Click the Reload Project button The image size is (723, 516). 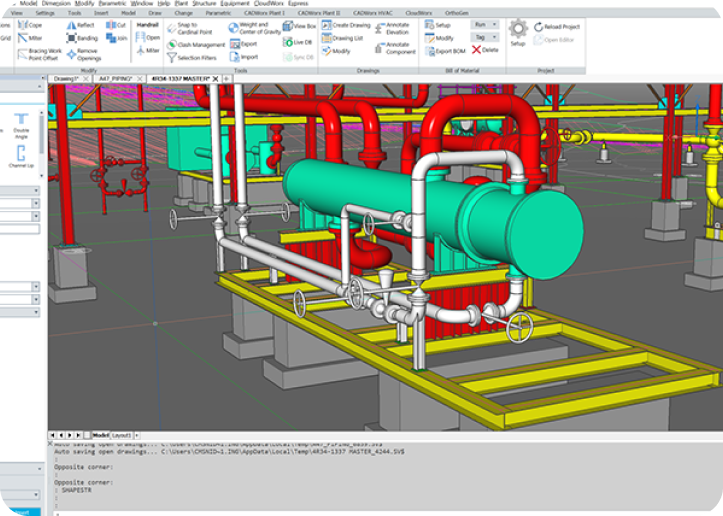[x=555, y=27]
